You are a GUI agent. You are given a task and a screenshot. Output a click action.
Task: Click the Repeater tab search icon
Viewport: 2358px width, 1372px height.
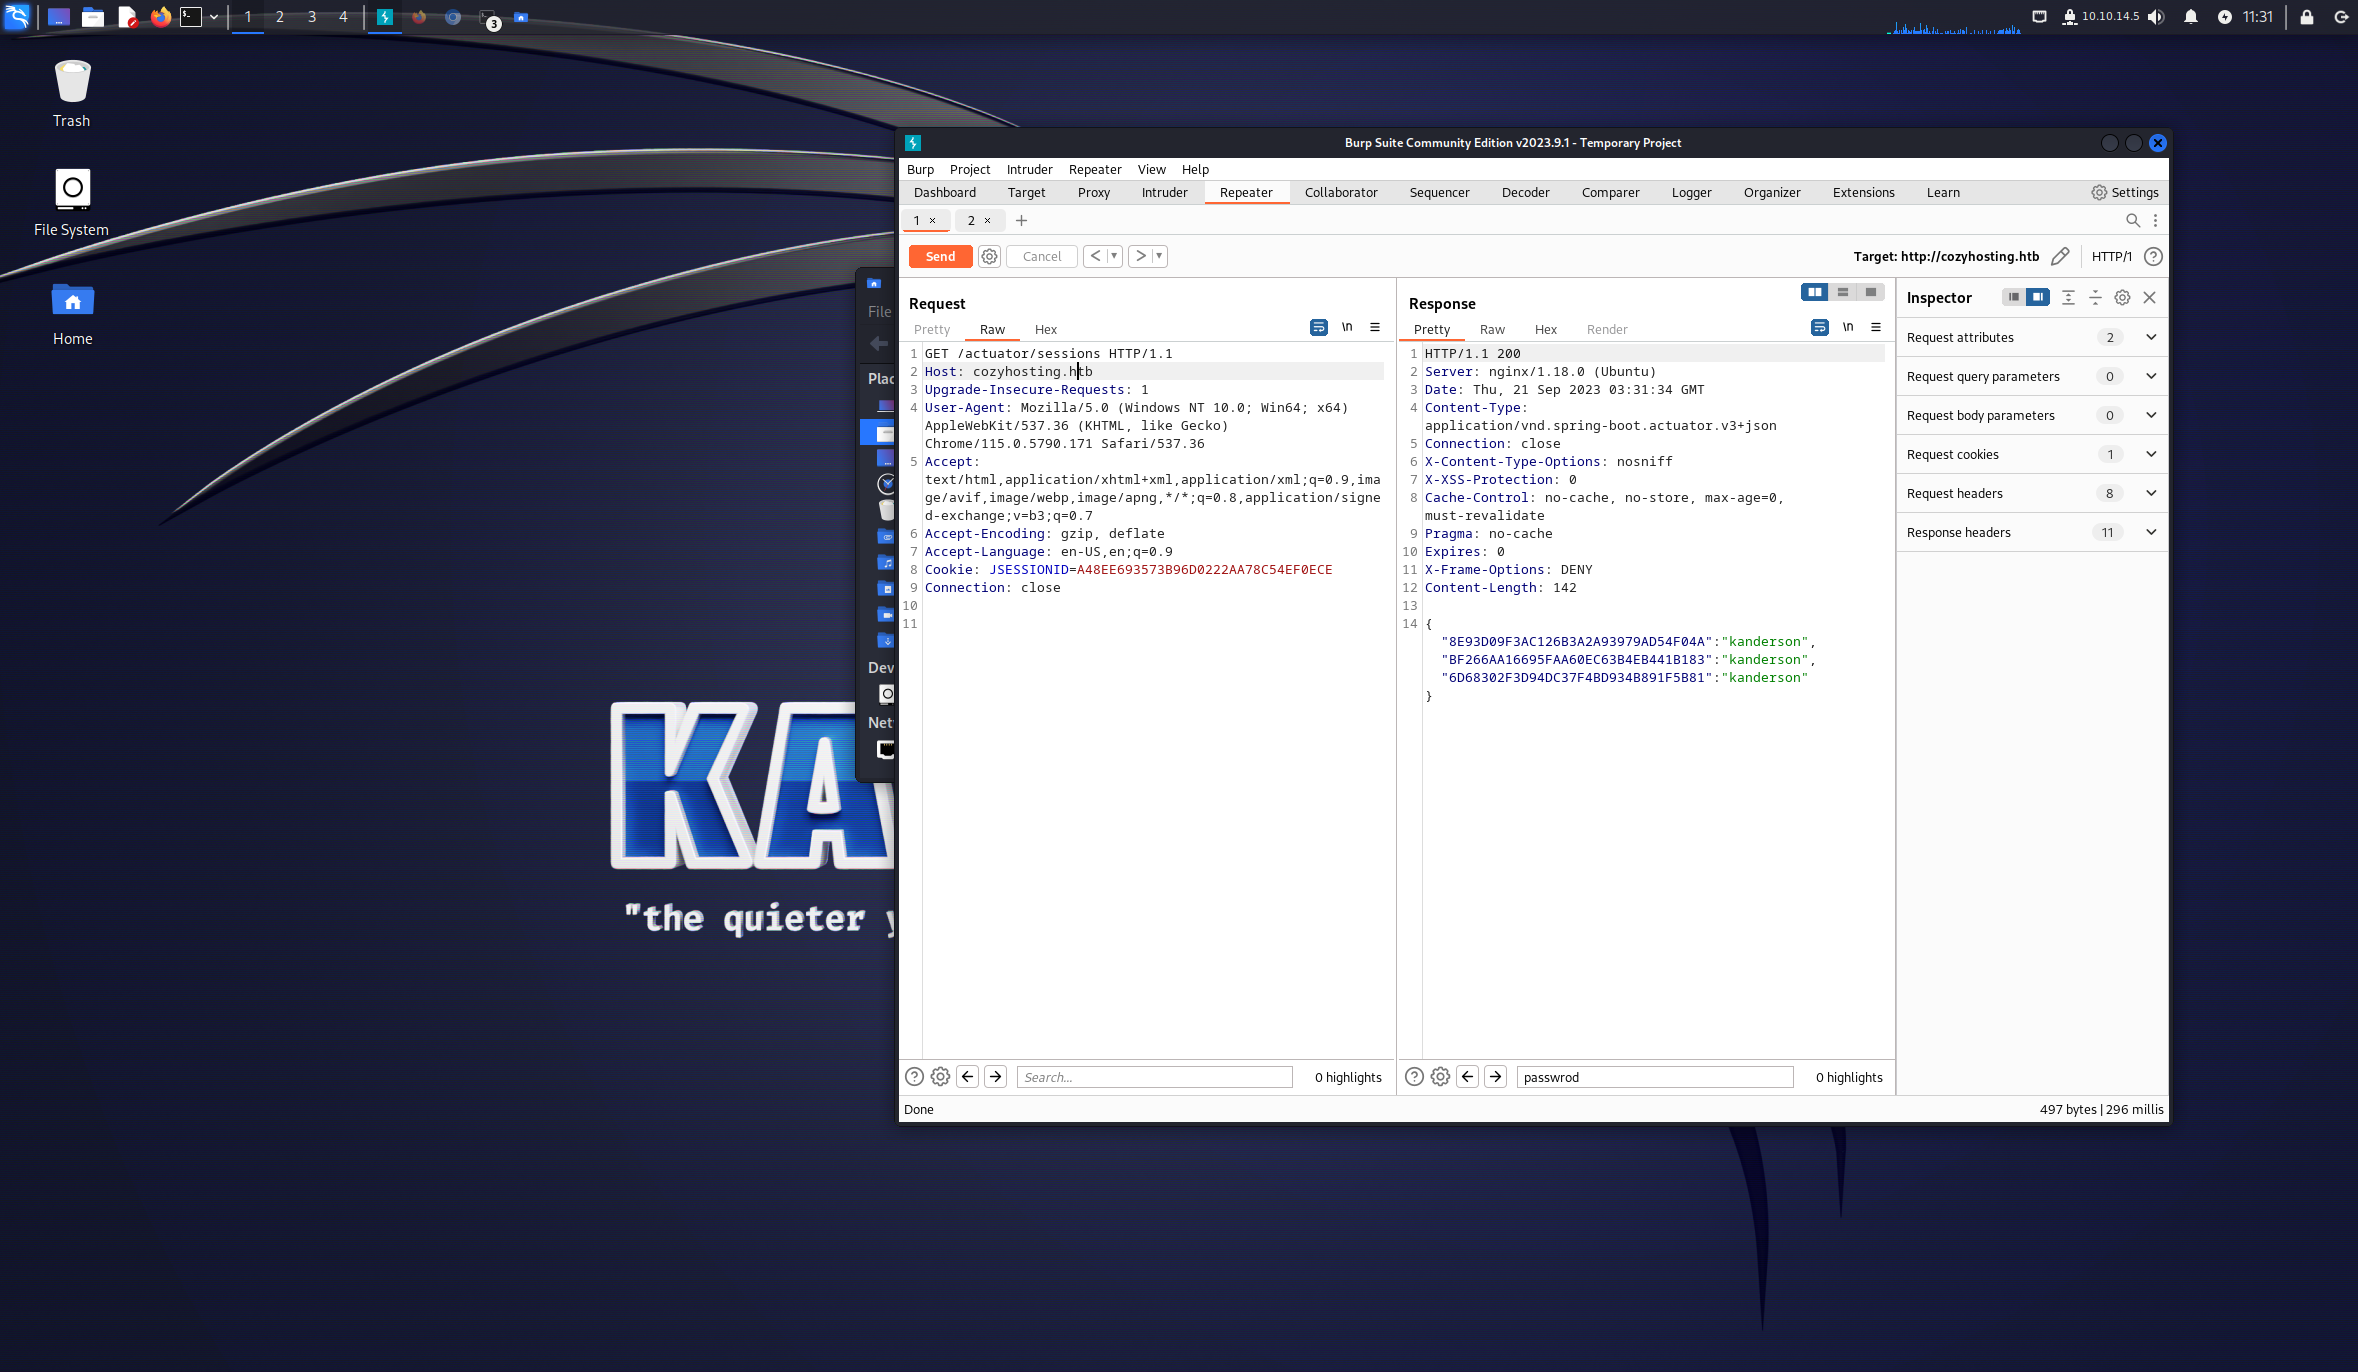(2132, 220)
